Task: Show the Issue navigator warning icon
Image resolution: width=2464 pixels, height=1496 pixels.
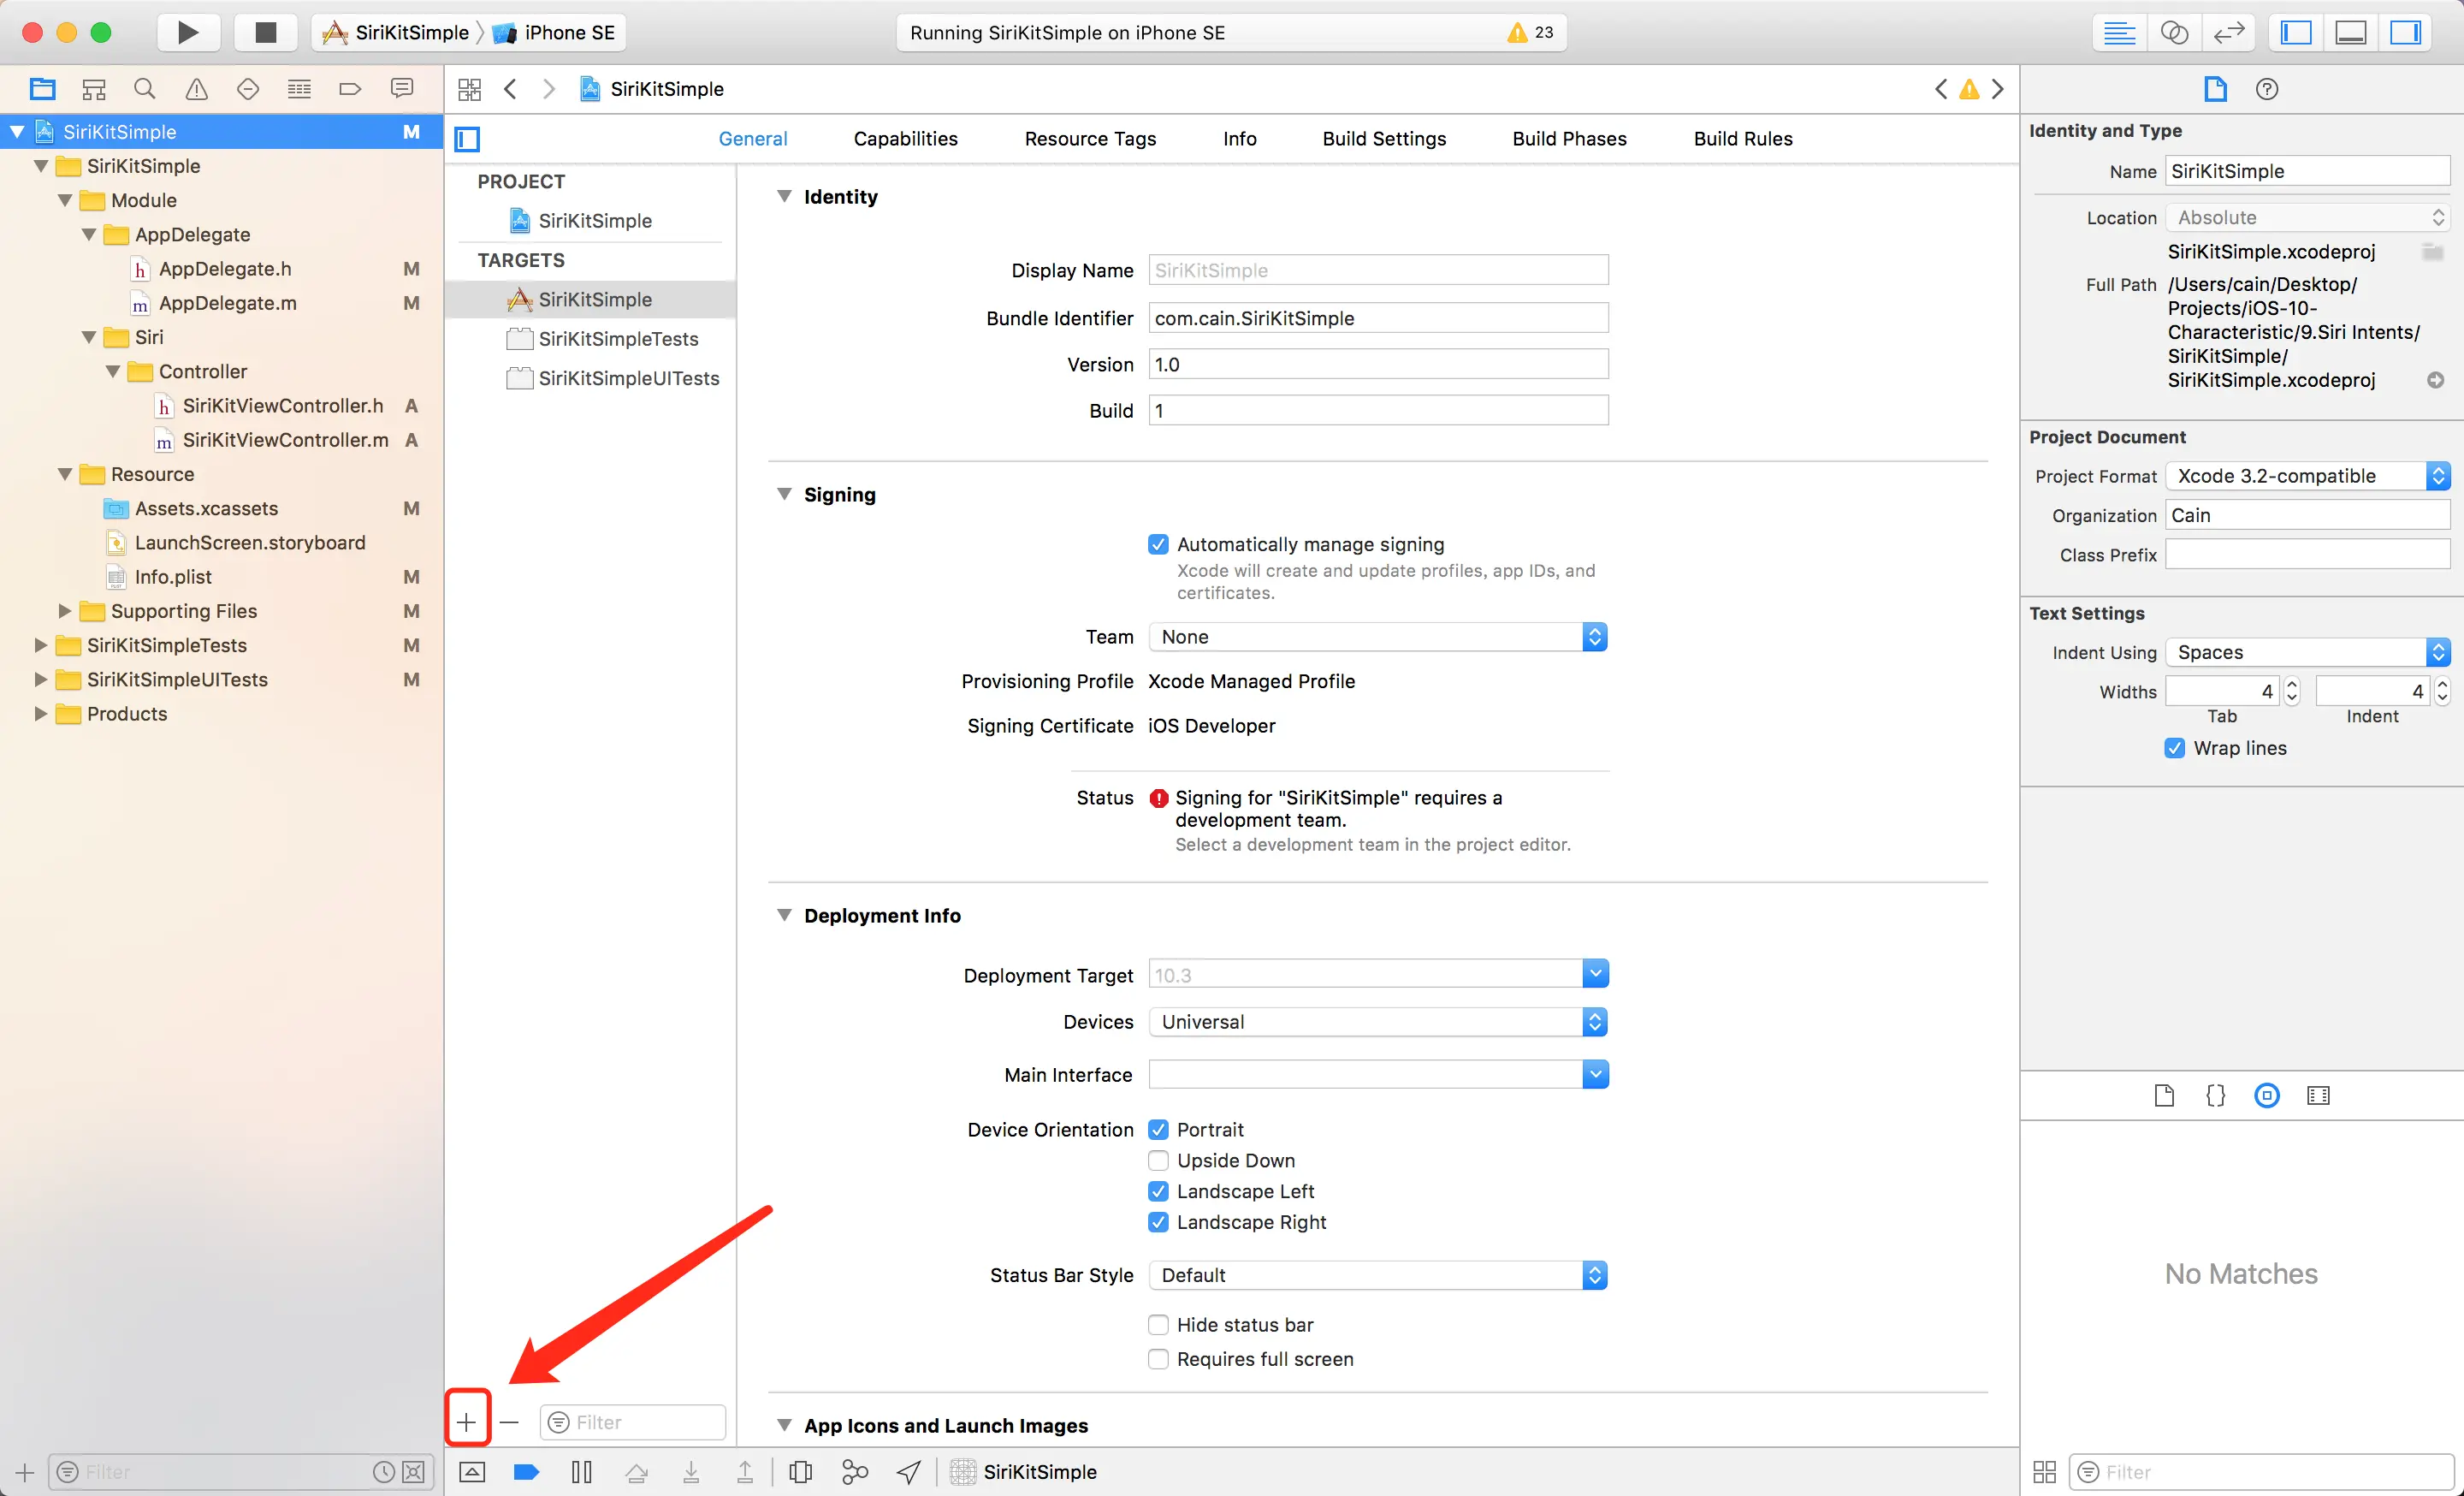Action: click(x=197, y=89)
